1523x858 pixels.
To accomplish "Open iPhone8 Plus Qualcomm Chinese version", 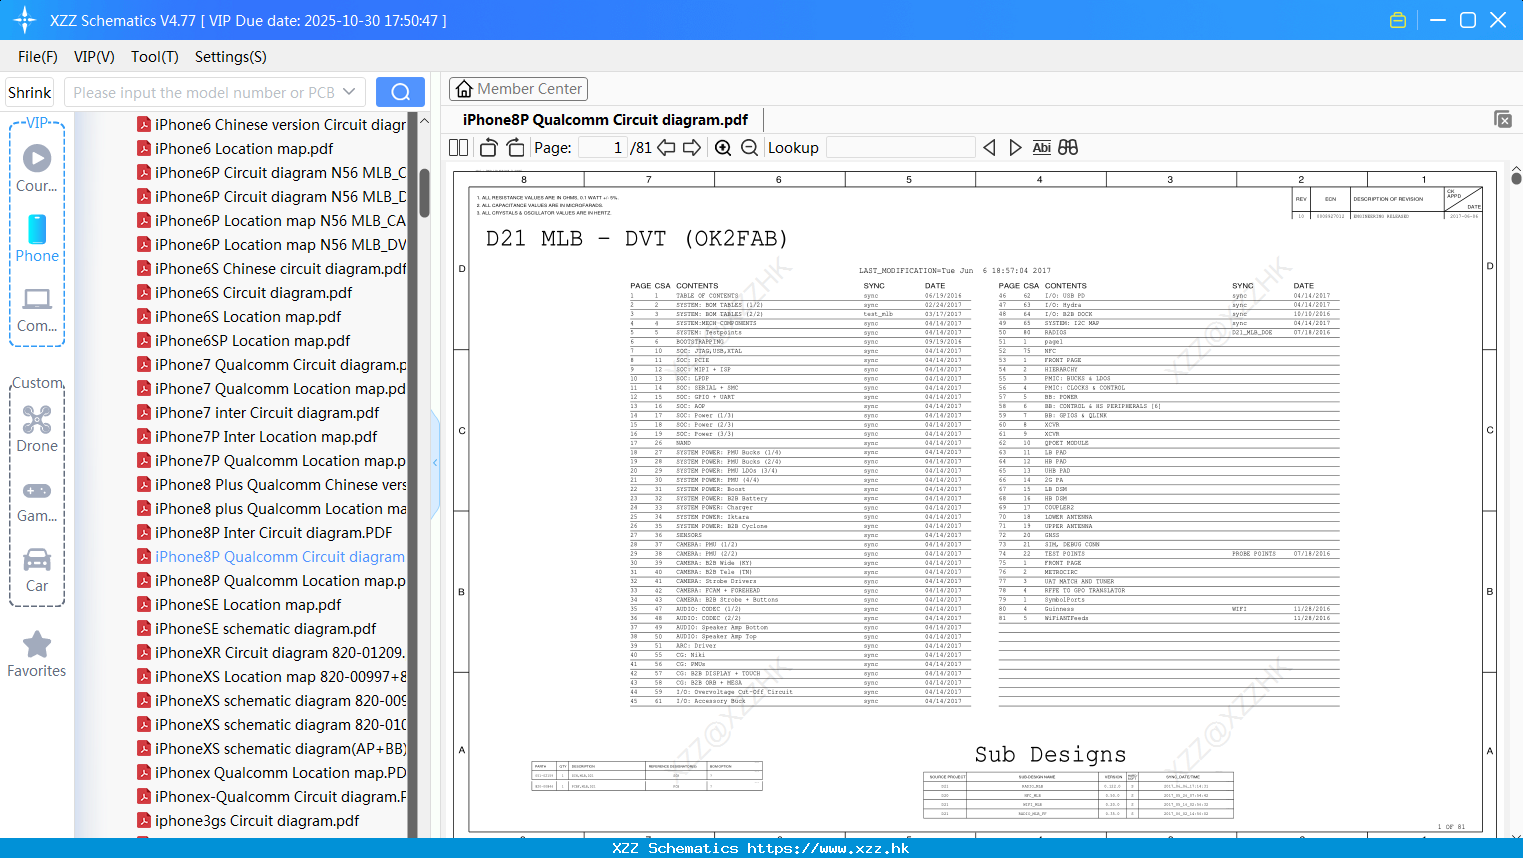I will (271, 485).
